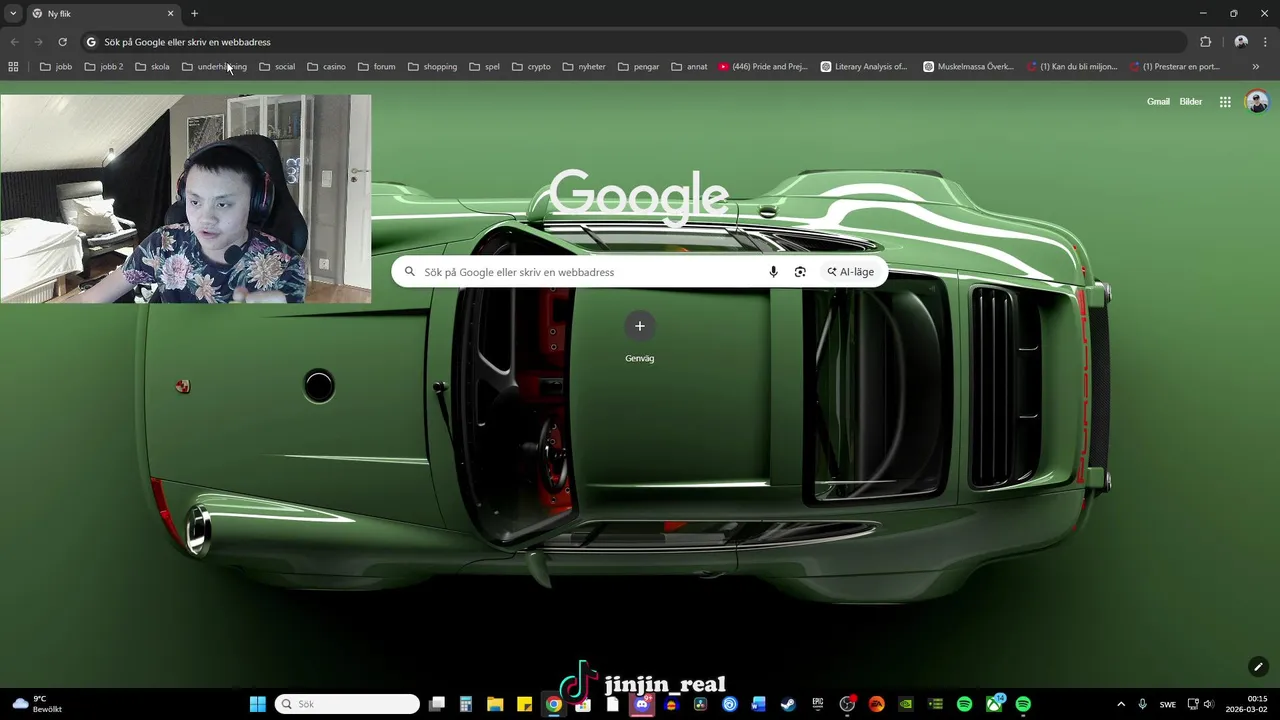Open a new tab with plus icon
This screenshot has height=720, width=1280.
pyautogui.click(x=194, y=13)
